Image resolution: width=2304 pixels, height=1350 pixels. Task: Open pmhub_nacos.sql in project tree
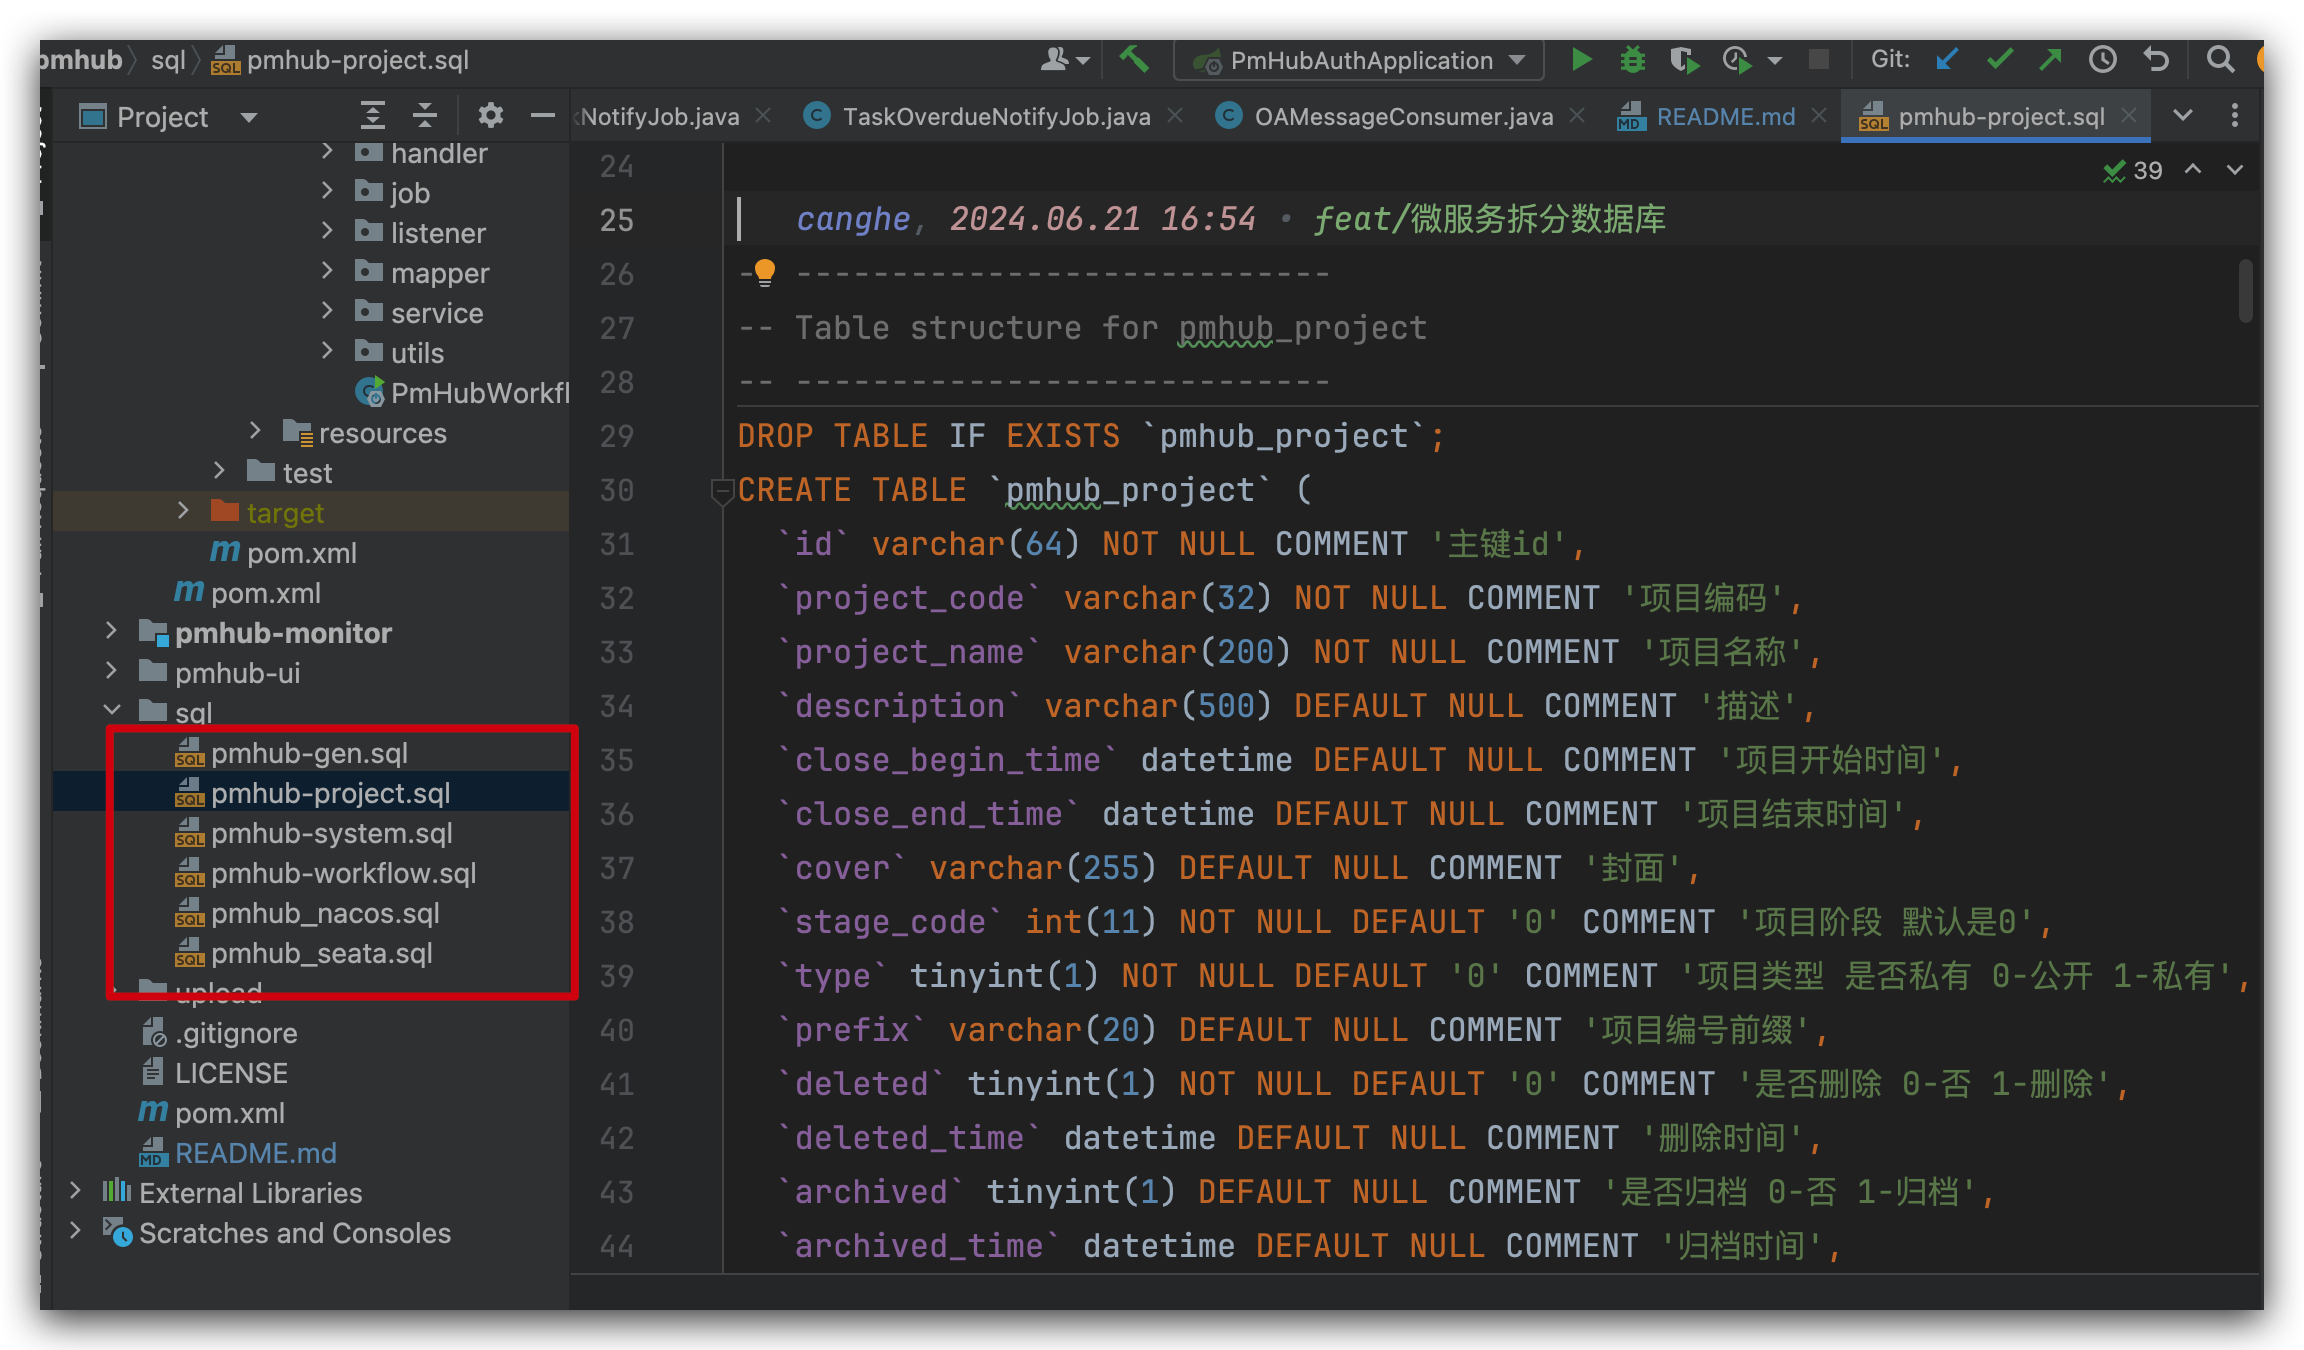325,913
